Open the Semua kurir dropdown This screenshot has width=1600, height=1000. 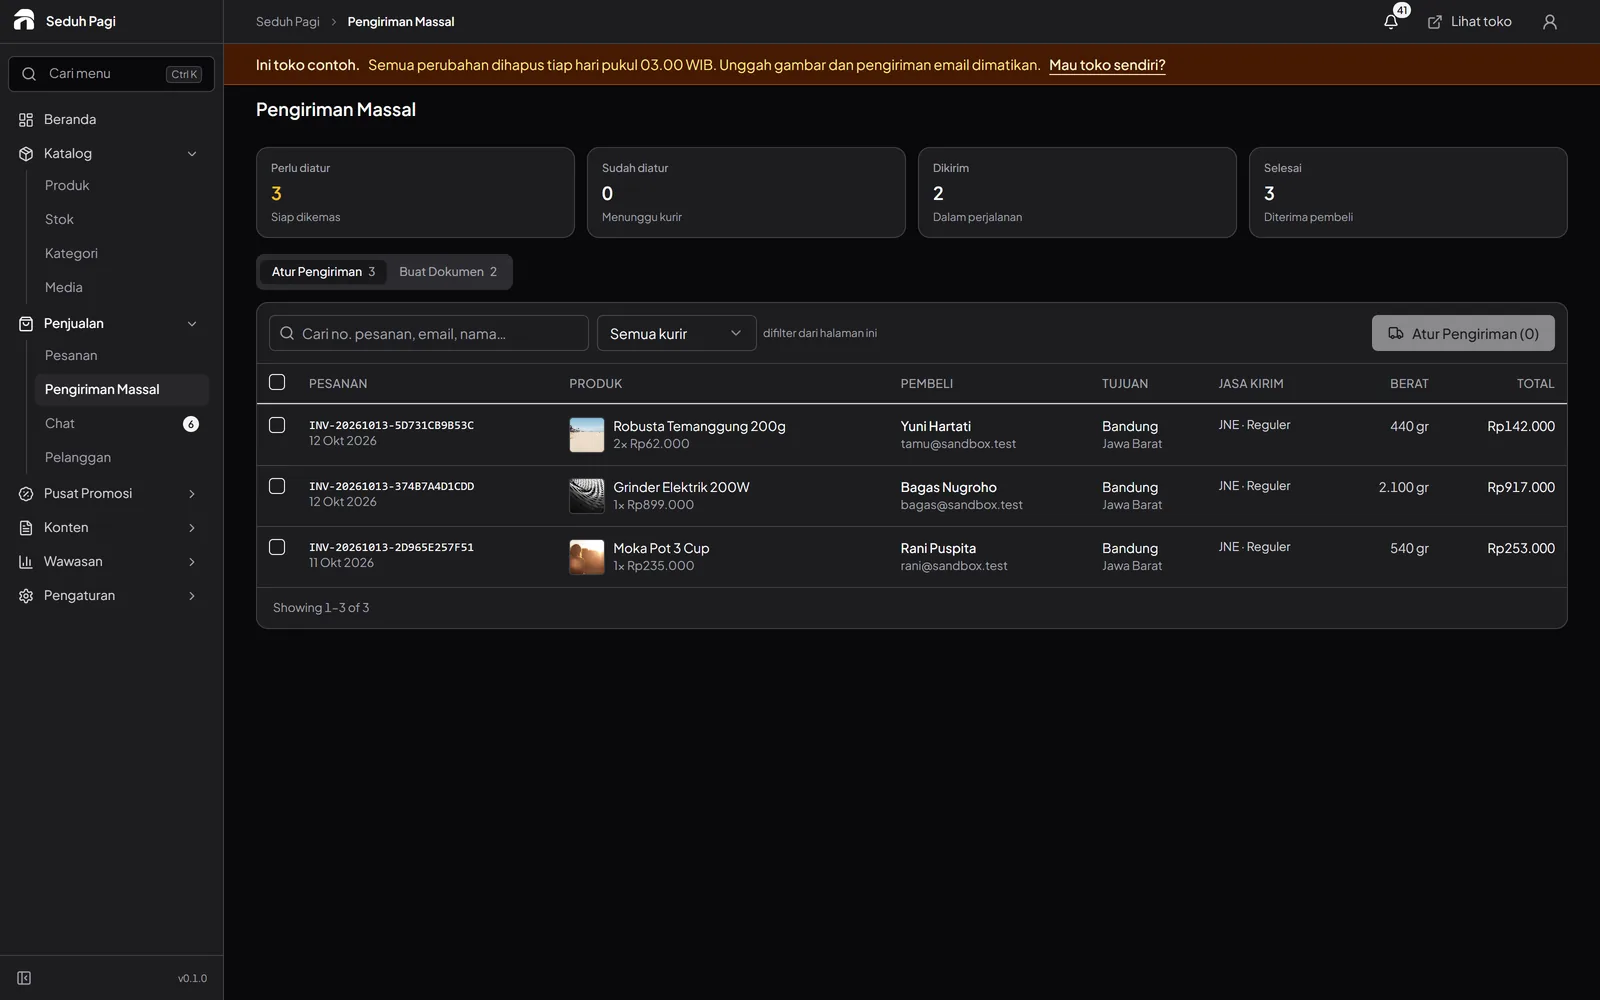coord(676,333)
